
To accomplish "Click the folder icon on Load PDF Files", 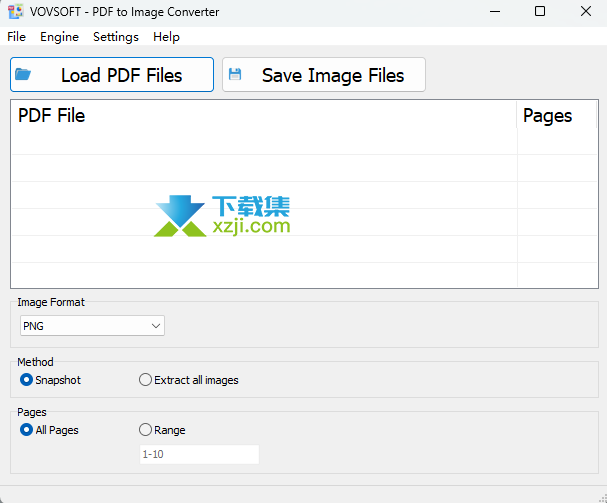I will pyautogui.click(x=24, y=74).
